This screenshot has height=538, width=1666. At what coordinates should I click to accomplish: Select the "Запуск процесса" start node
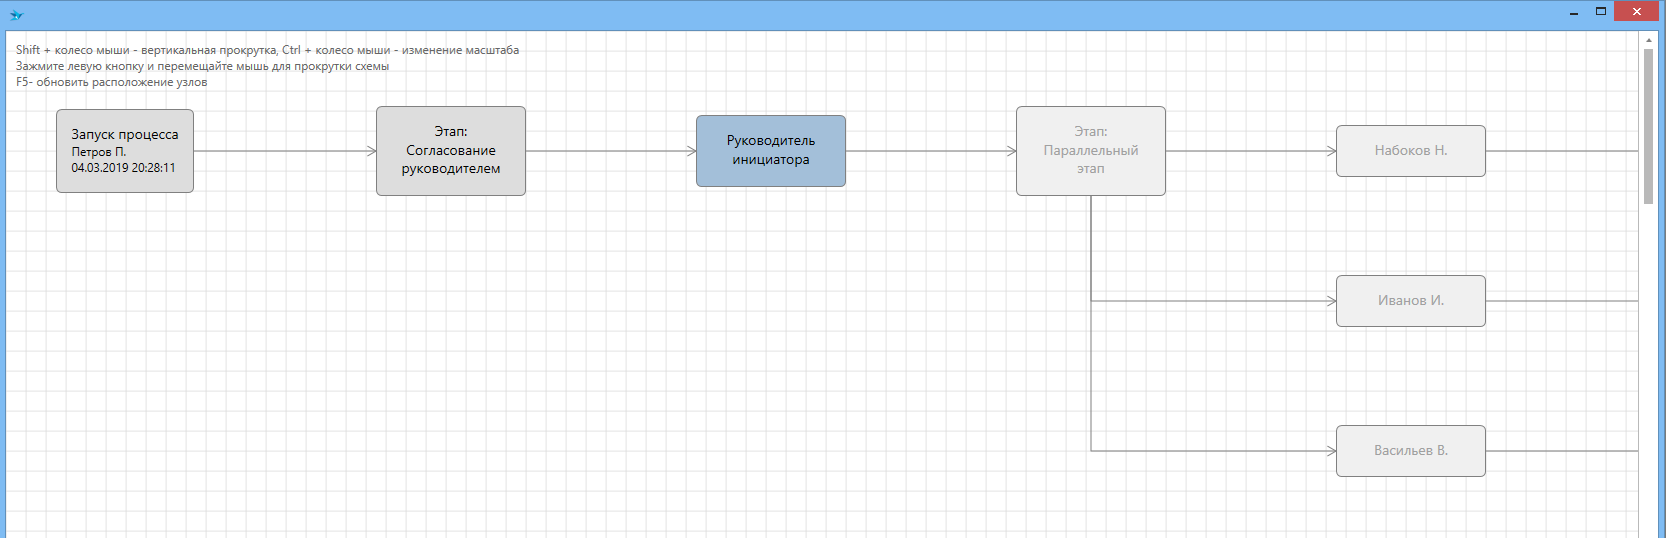click(x=125, y=151)
